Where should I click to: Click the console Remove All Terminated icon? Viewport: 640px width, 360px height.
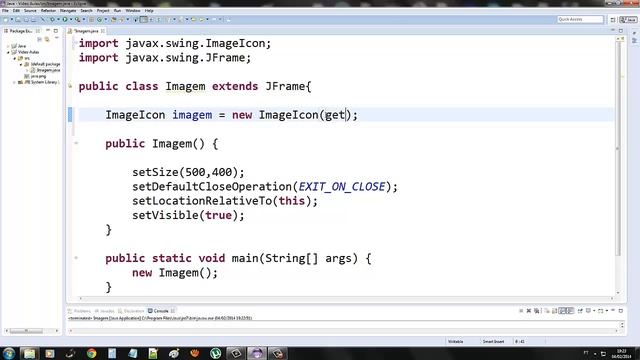536,311
